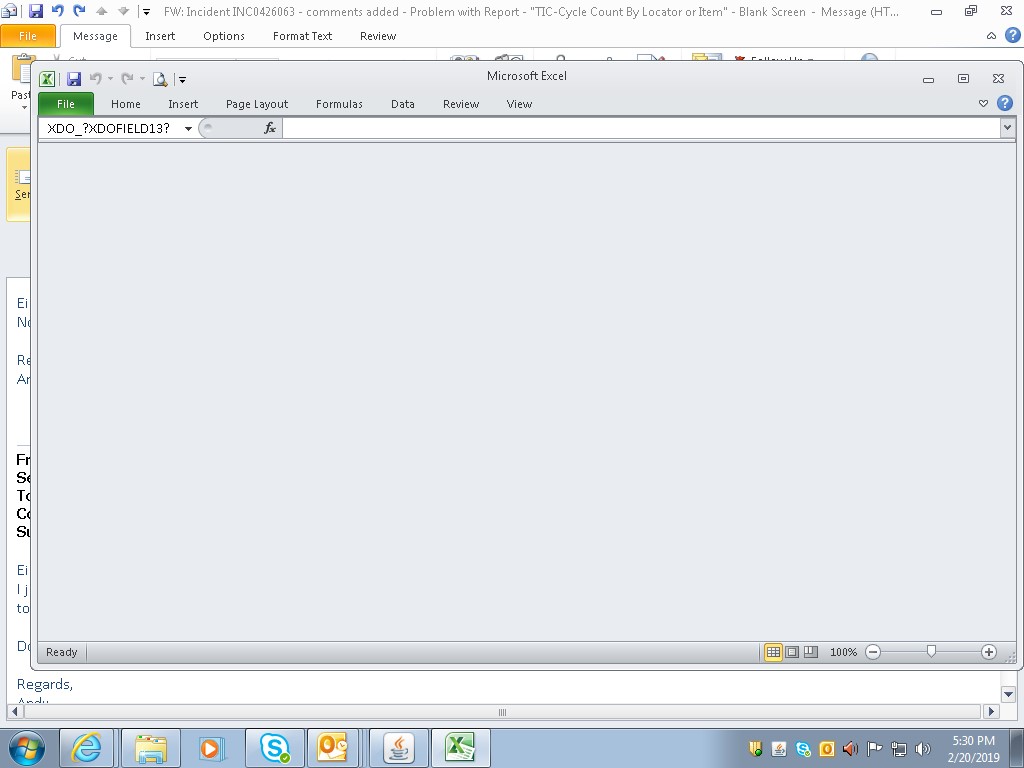Collapse the Excel ribbon with the chevron
The image size is (1024, 768).
tap(983, 103)
